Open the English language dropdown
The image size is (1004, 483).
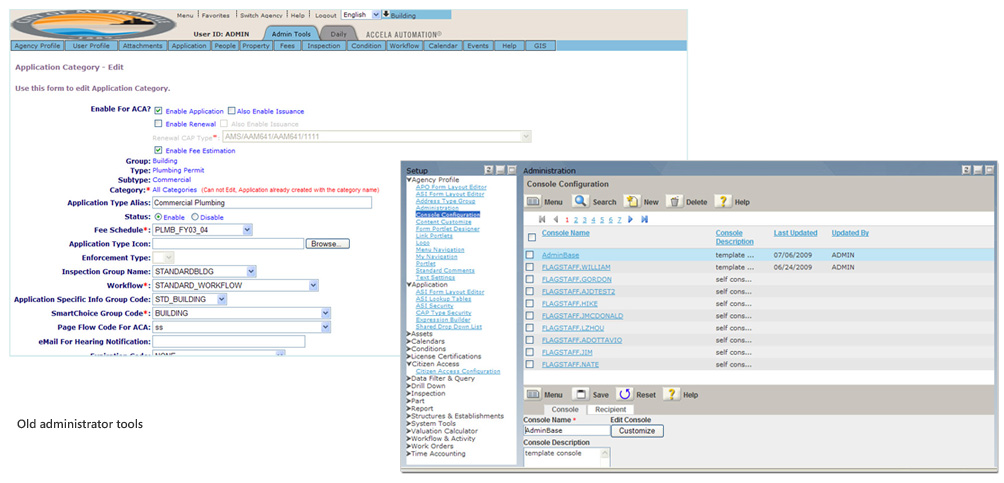361,14
